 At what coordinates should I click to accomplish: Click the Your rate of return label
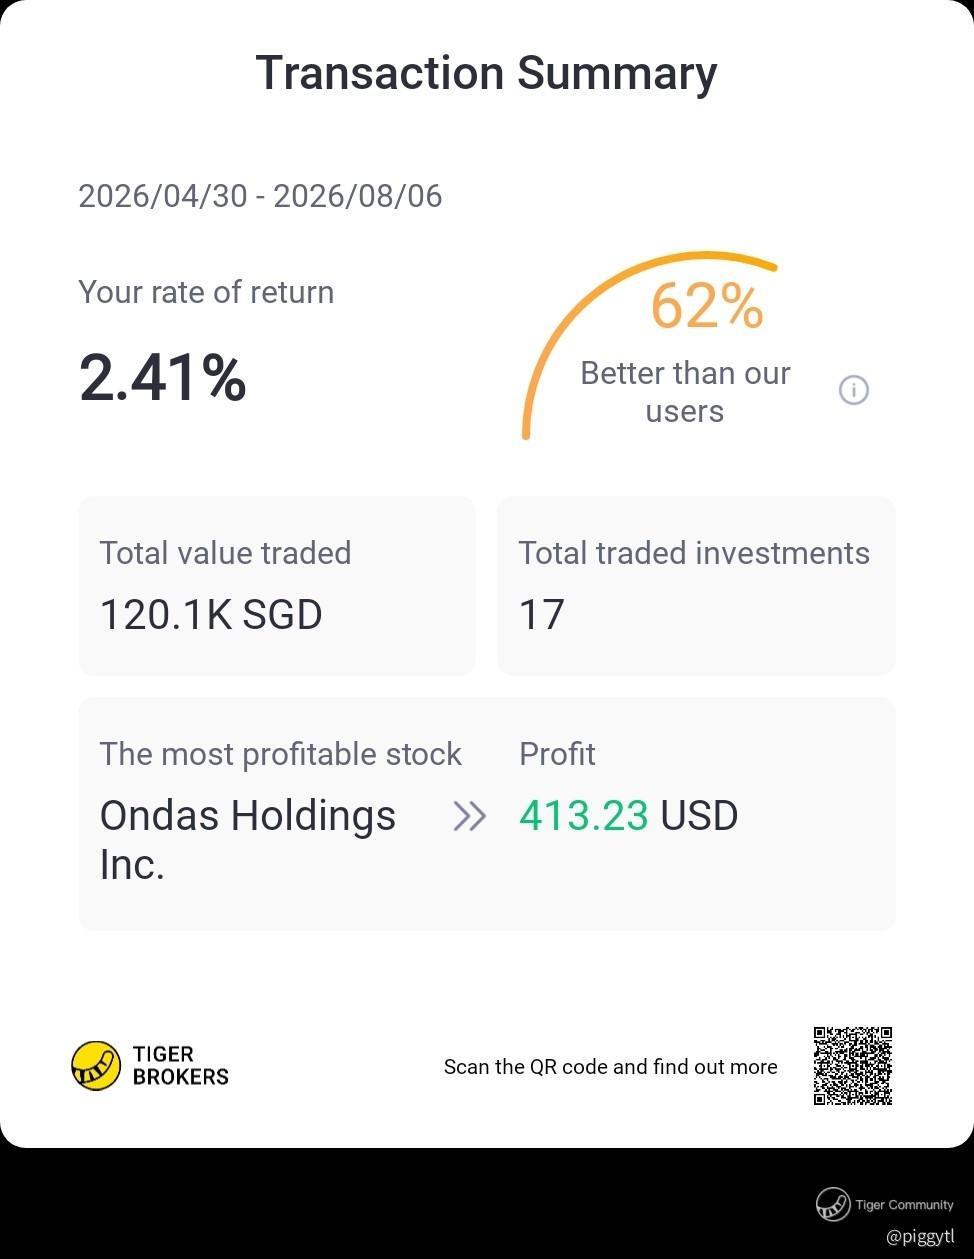coord(206,292)
